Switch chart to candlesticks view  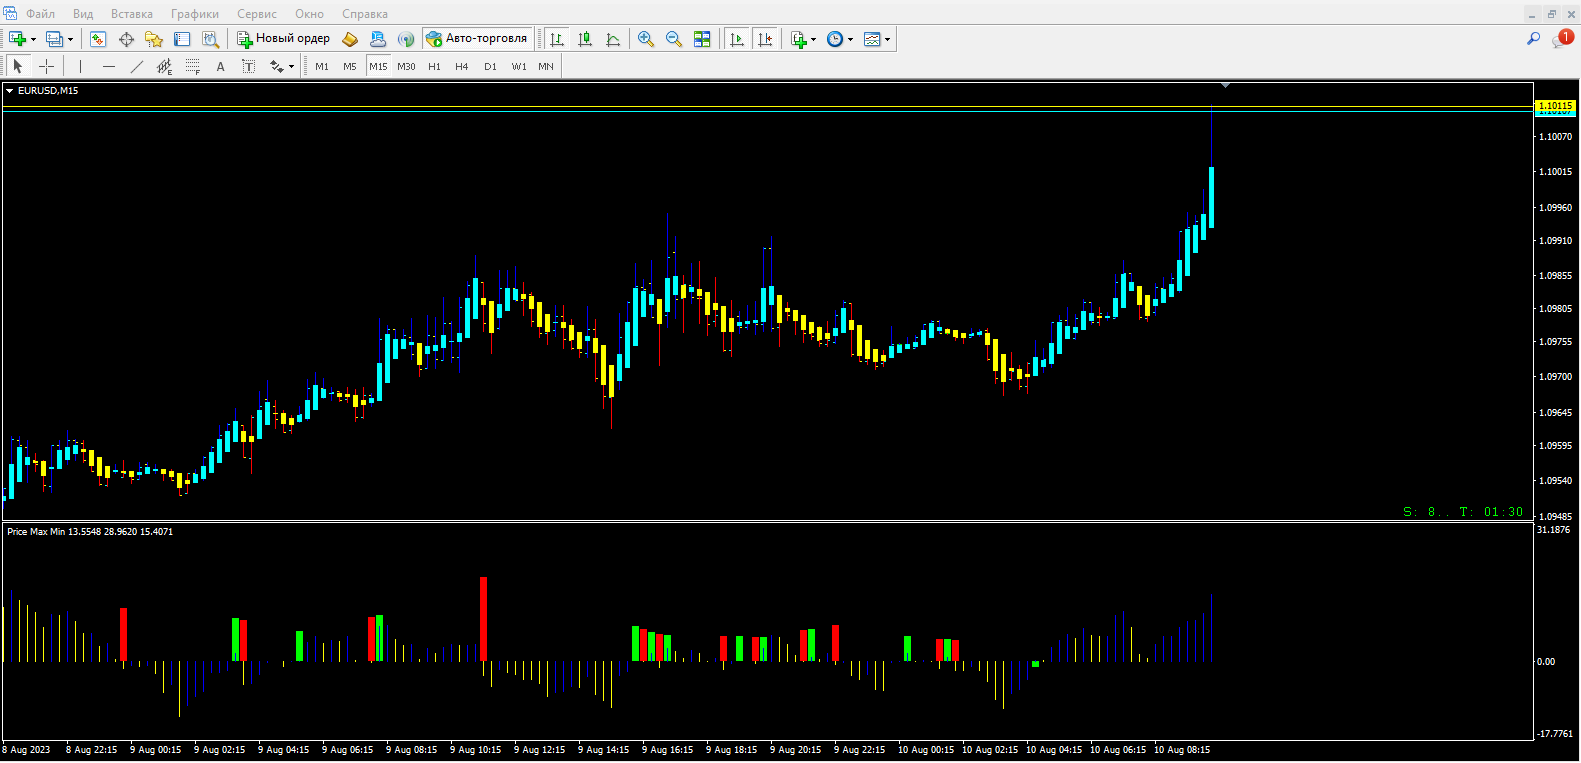tap(585, 39)
